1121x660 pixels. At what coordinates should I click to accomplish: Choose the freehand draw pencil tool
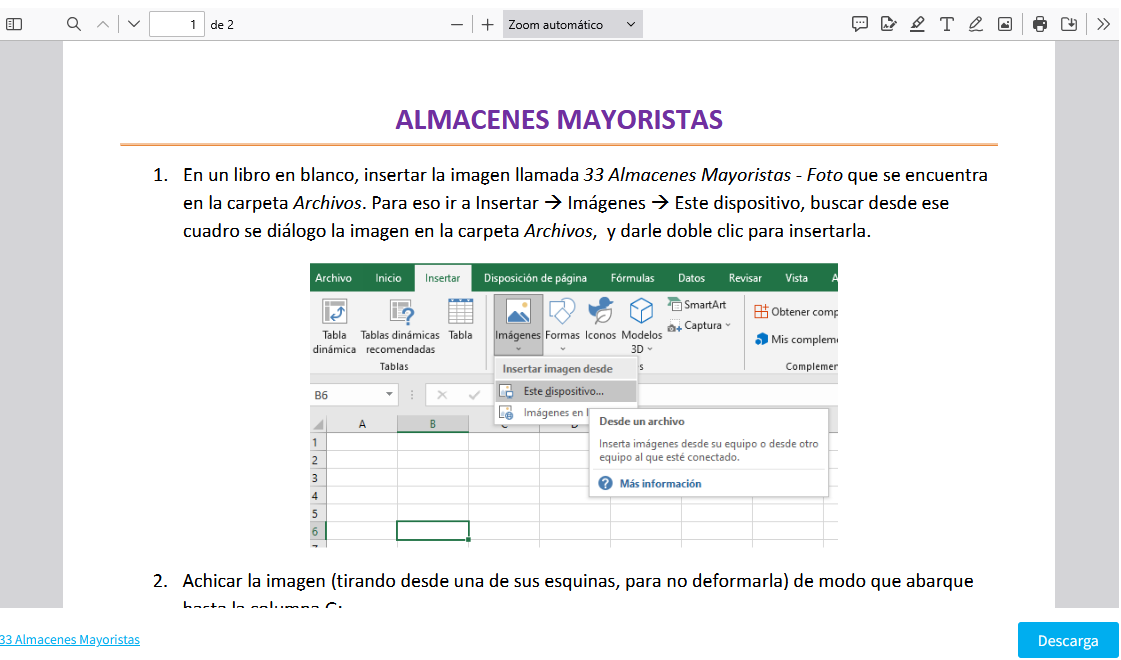pos(975,24)
